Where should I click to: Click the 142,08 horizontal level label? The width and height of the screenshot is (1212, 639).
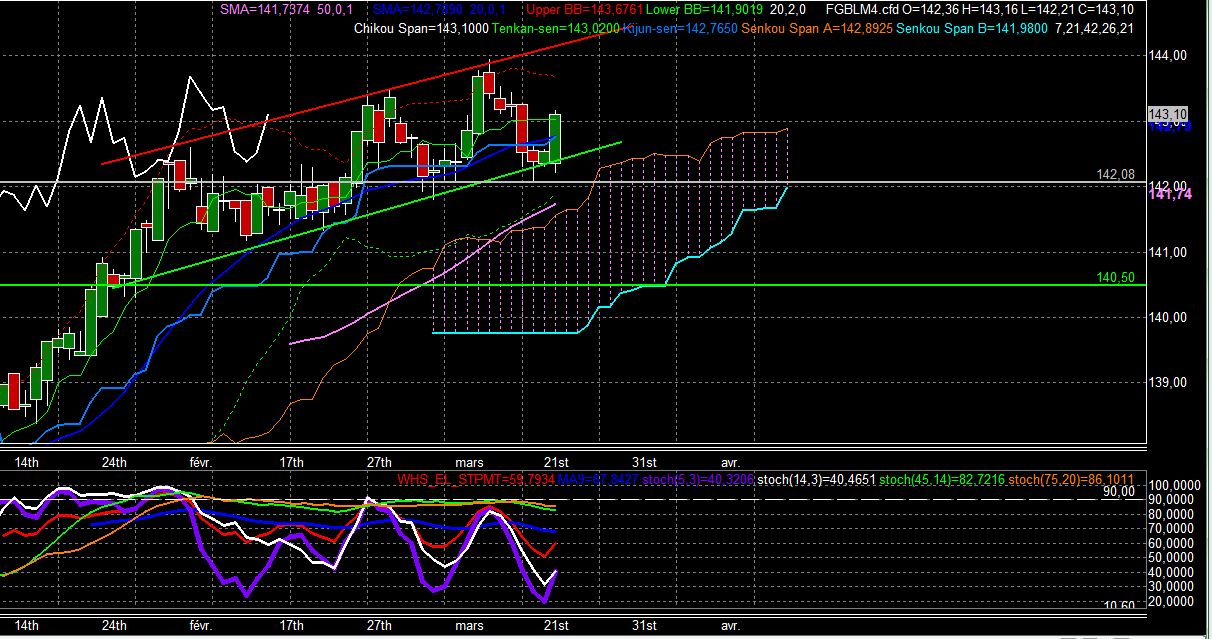pos(1115,174)
